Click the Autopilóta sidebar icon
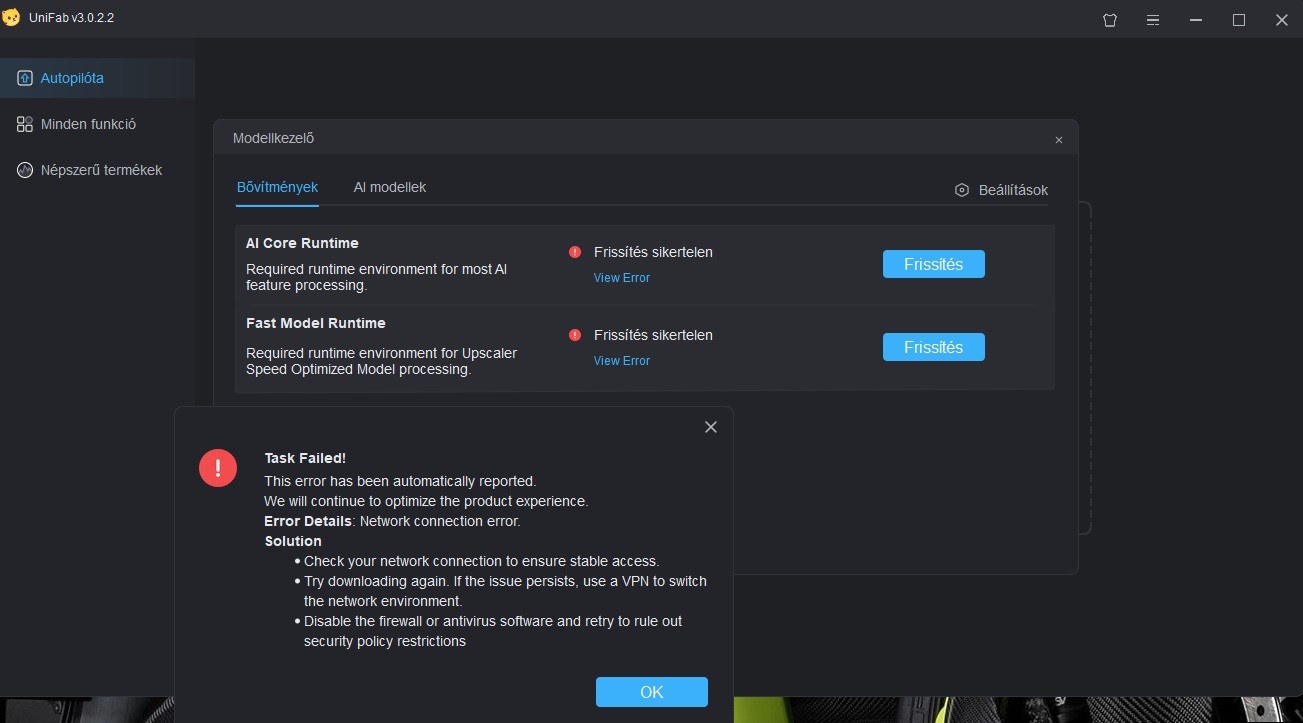 (25, 78)
